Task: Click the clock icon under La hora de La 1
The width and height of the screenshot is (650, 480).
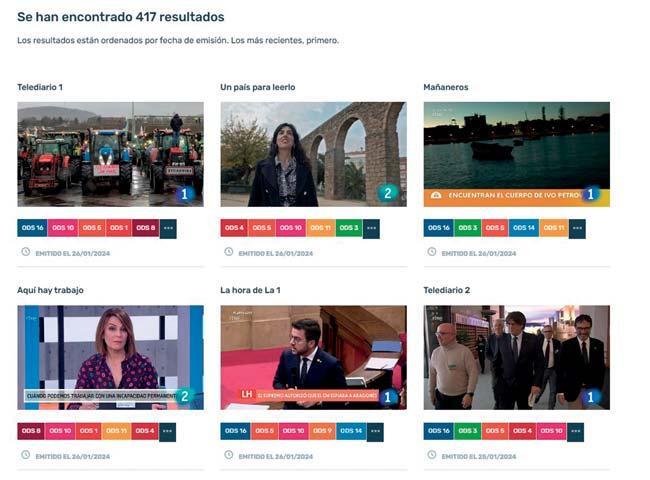Action: coord(229,455)
